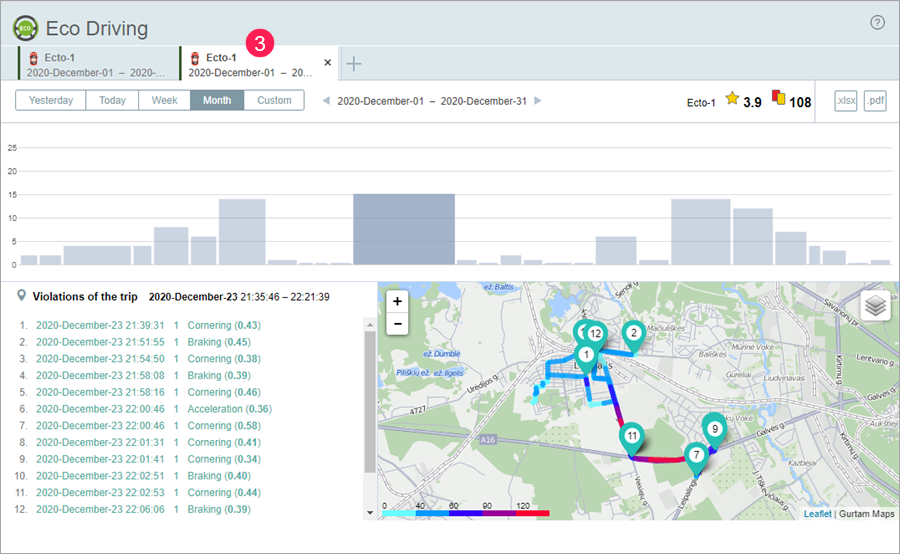Screen dimensions: 900x554
Task: Zoom out on the map
Action: click(397, 323)
